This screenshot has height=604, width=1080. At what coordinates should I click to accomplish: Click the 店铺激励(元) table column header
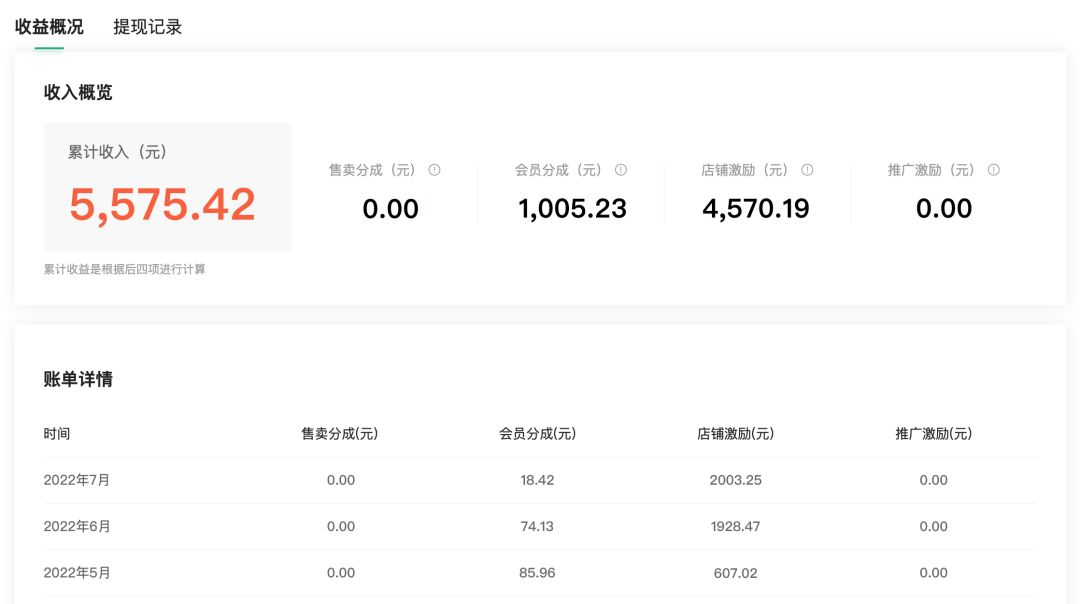[735, 434]
